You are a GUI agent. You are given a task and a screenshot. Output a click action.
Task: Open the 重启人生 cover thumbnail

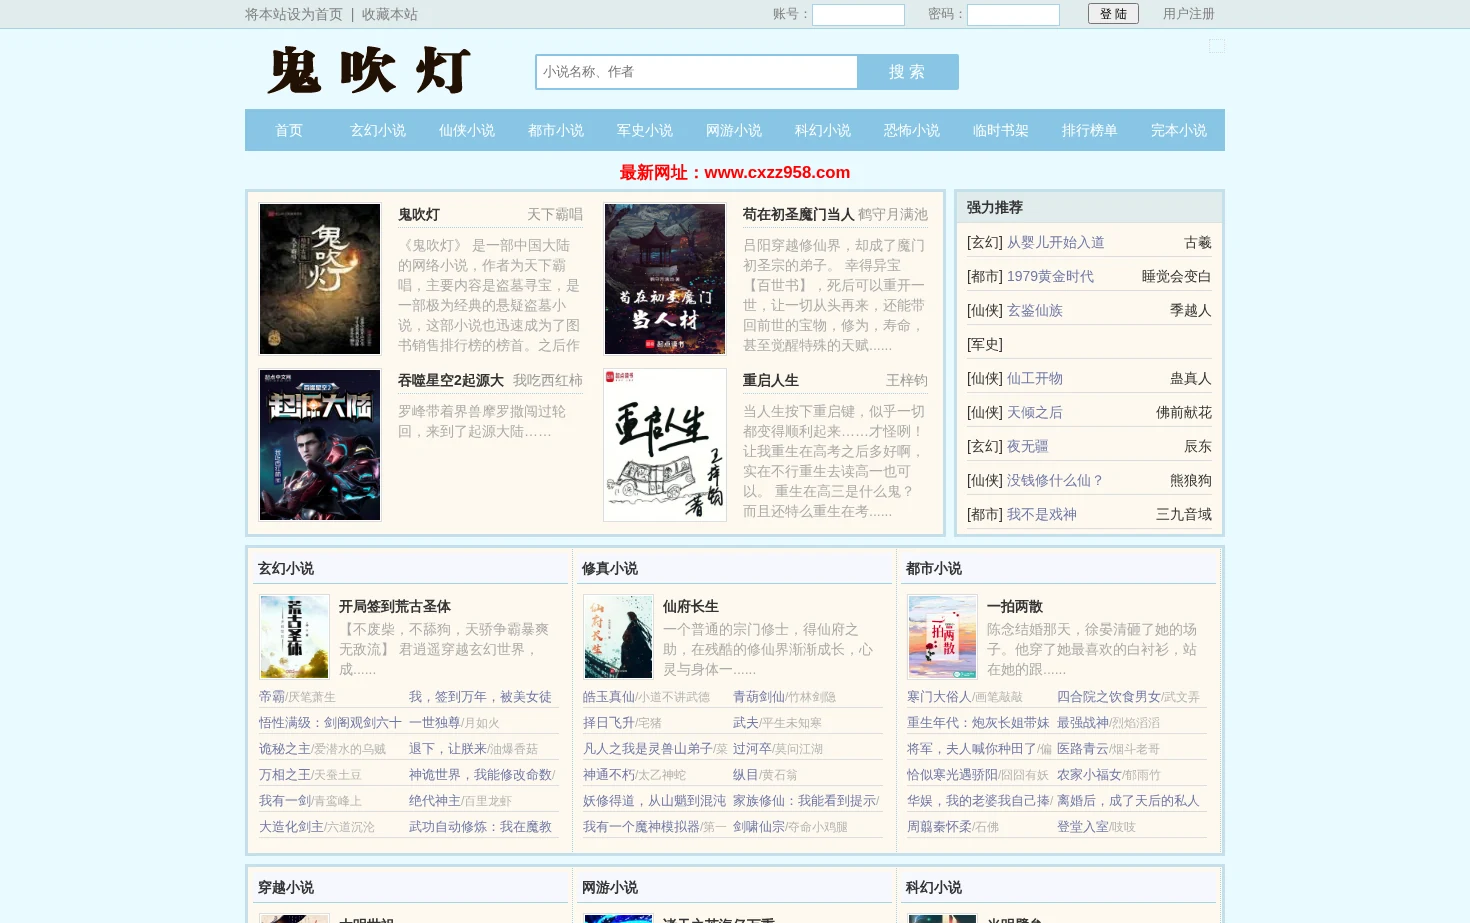665,445
